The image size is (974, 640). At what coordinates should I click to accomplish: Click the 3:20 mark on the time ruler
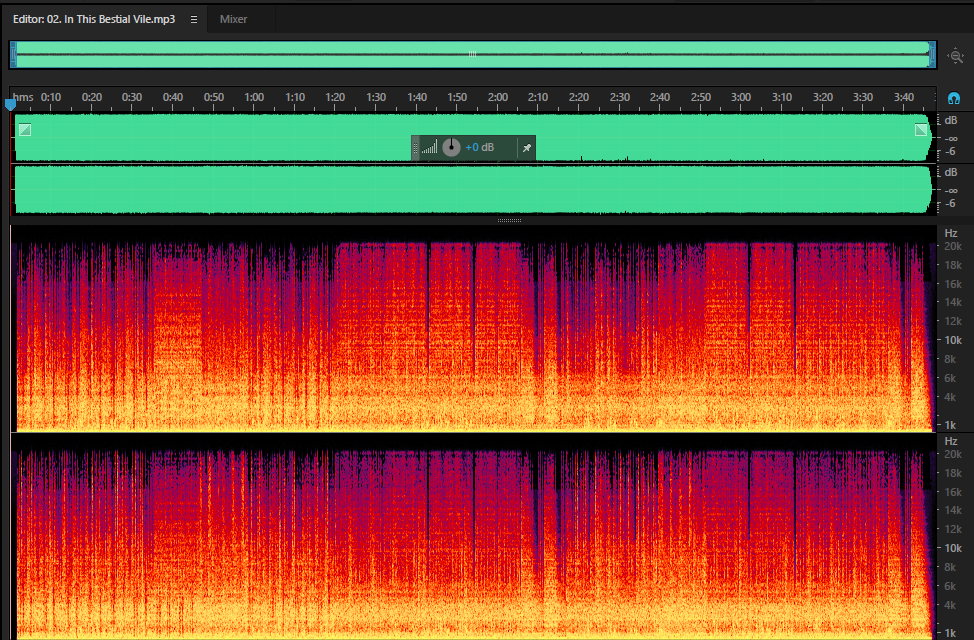[x=822, y=97]
